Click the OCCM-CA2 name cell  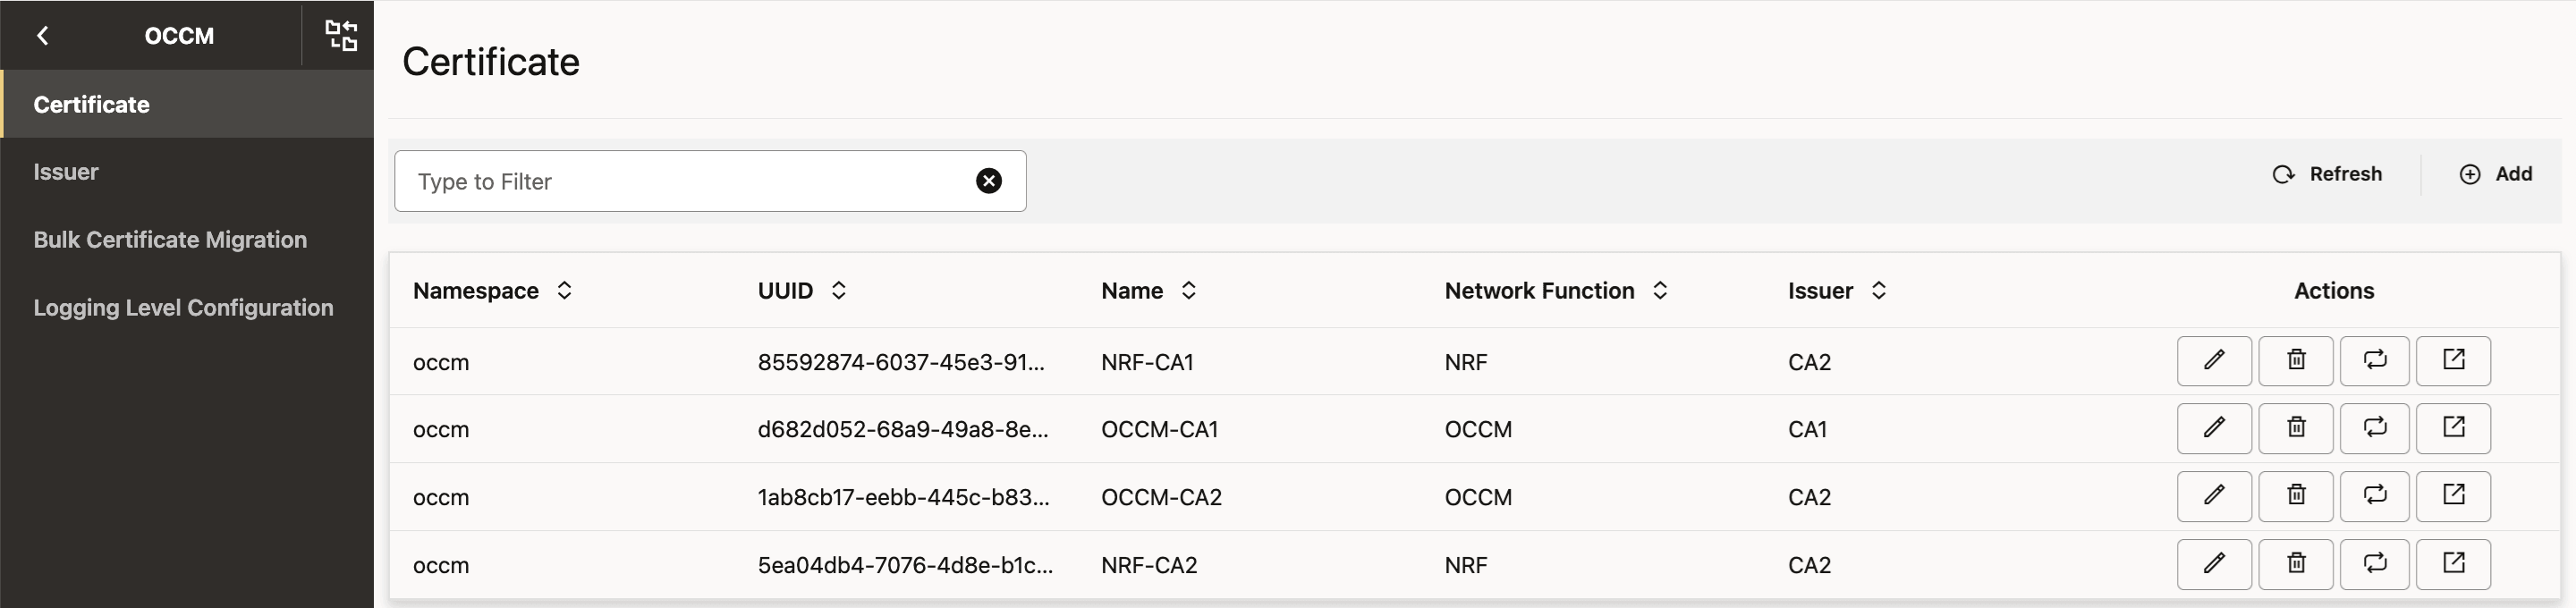point(1161,498)
